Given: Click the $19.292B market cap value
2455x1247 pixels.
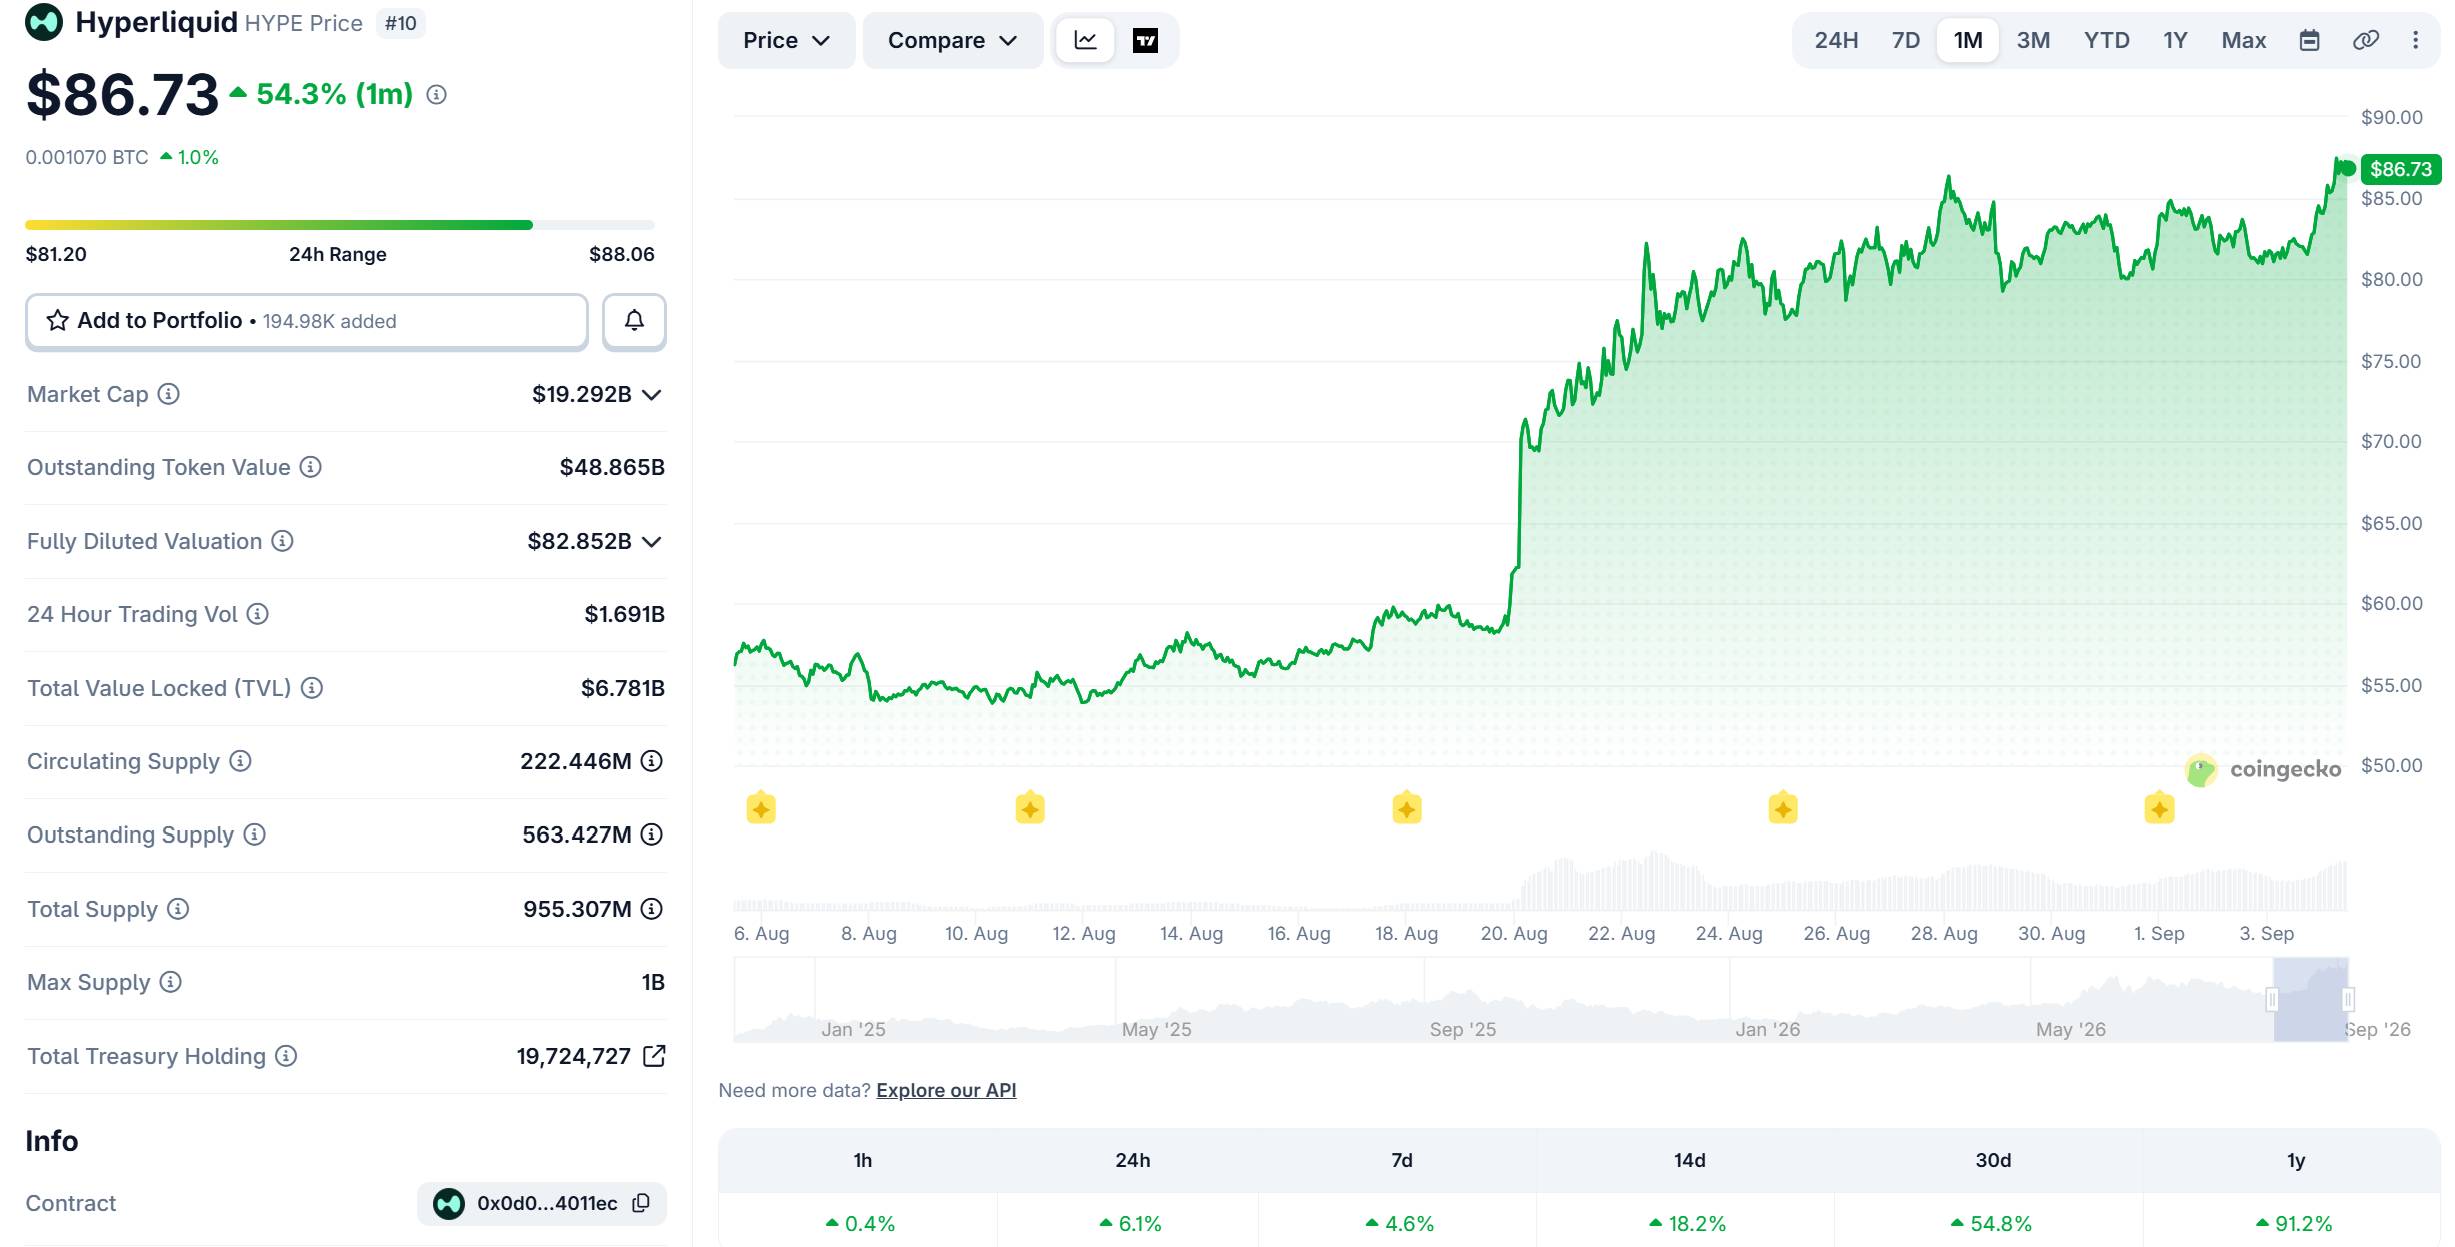Looking at the screenshot, I should [582, 394].
